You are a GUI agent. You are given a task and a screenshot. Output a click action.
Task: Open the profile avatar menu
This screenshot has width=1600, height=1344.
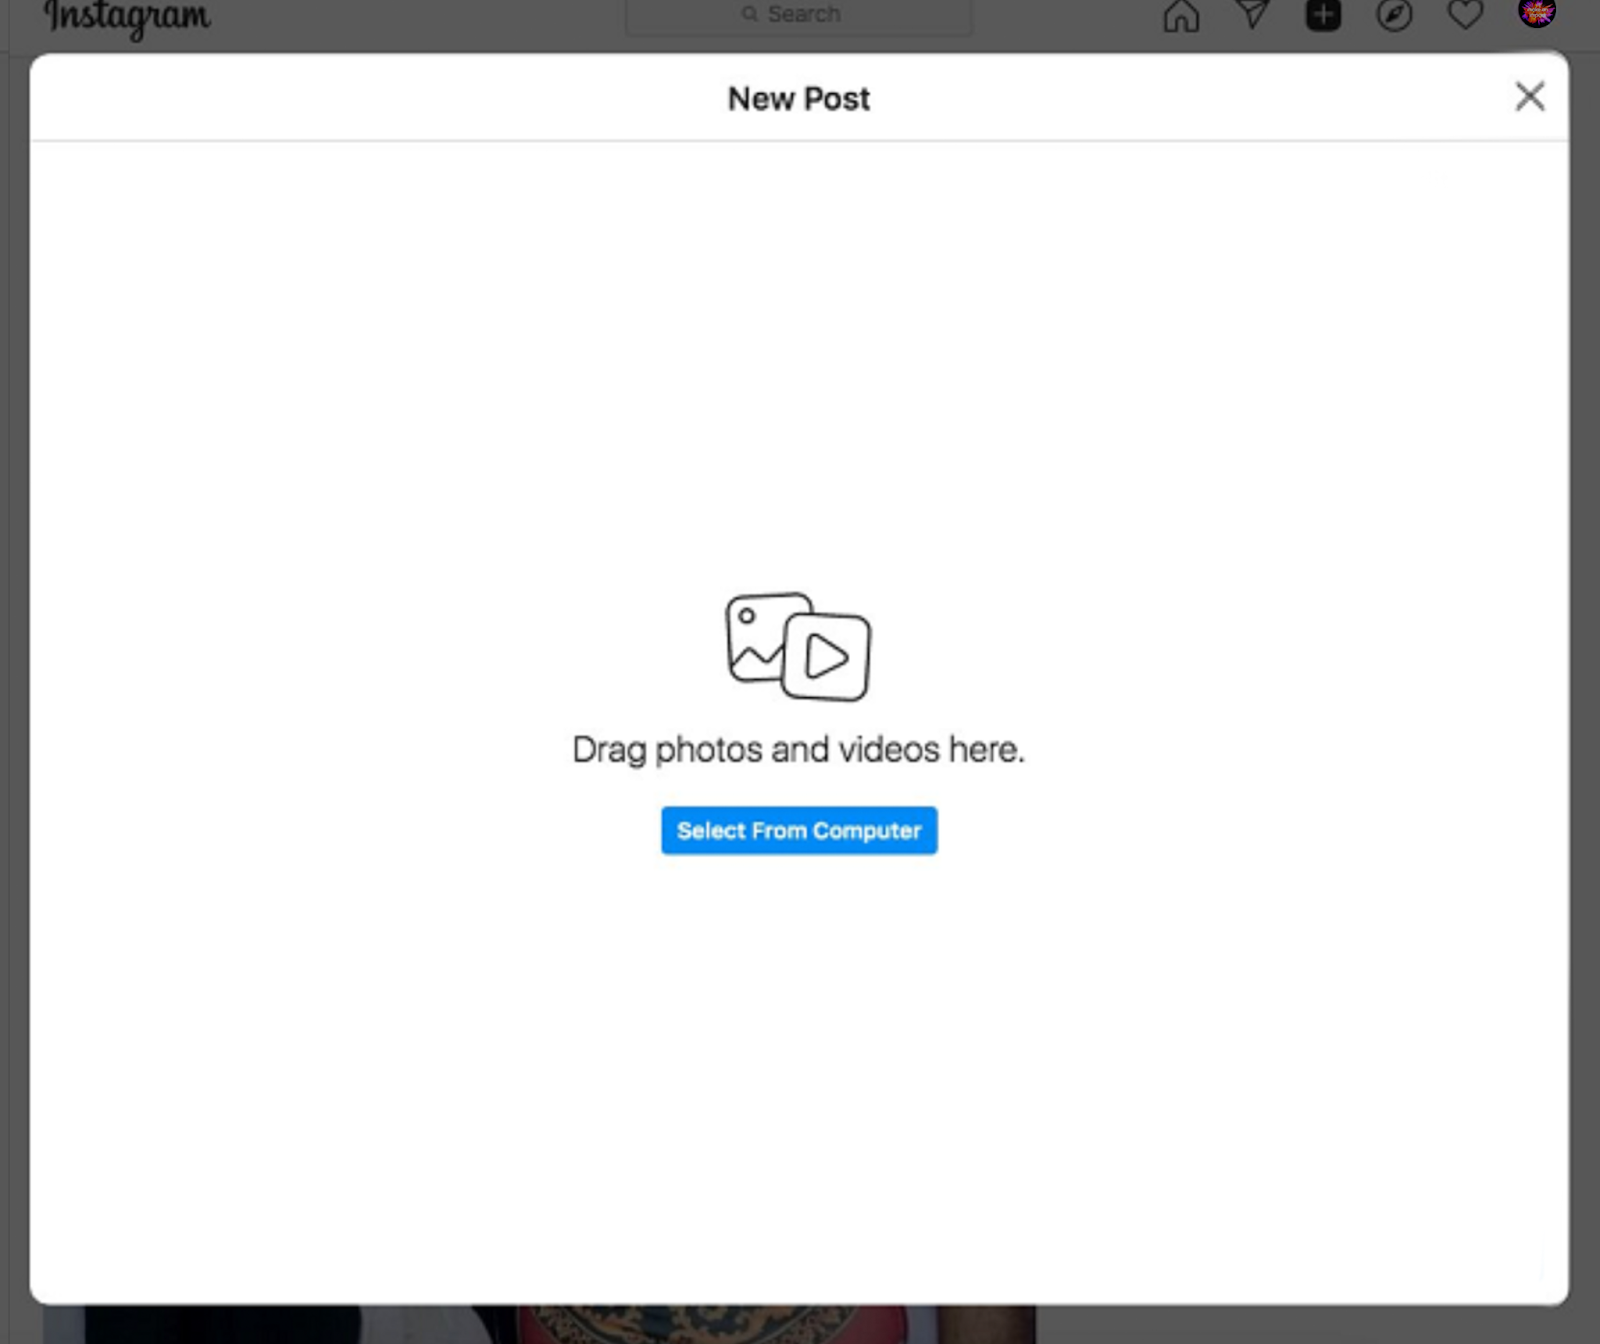(x=1537, y=13)
